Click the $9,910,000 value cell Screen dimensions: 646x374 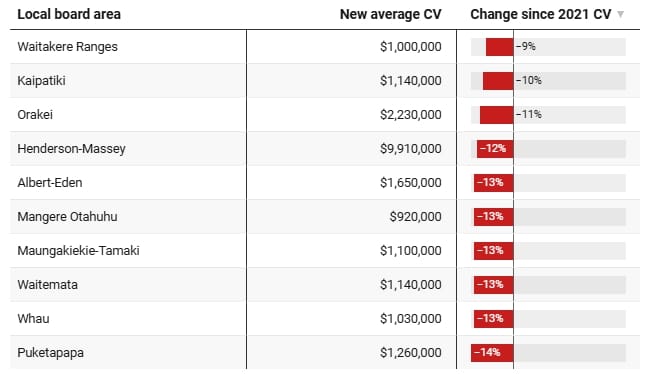410,149
